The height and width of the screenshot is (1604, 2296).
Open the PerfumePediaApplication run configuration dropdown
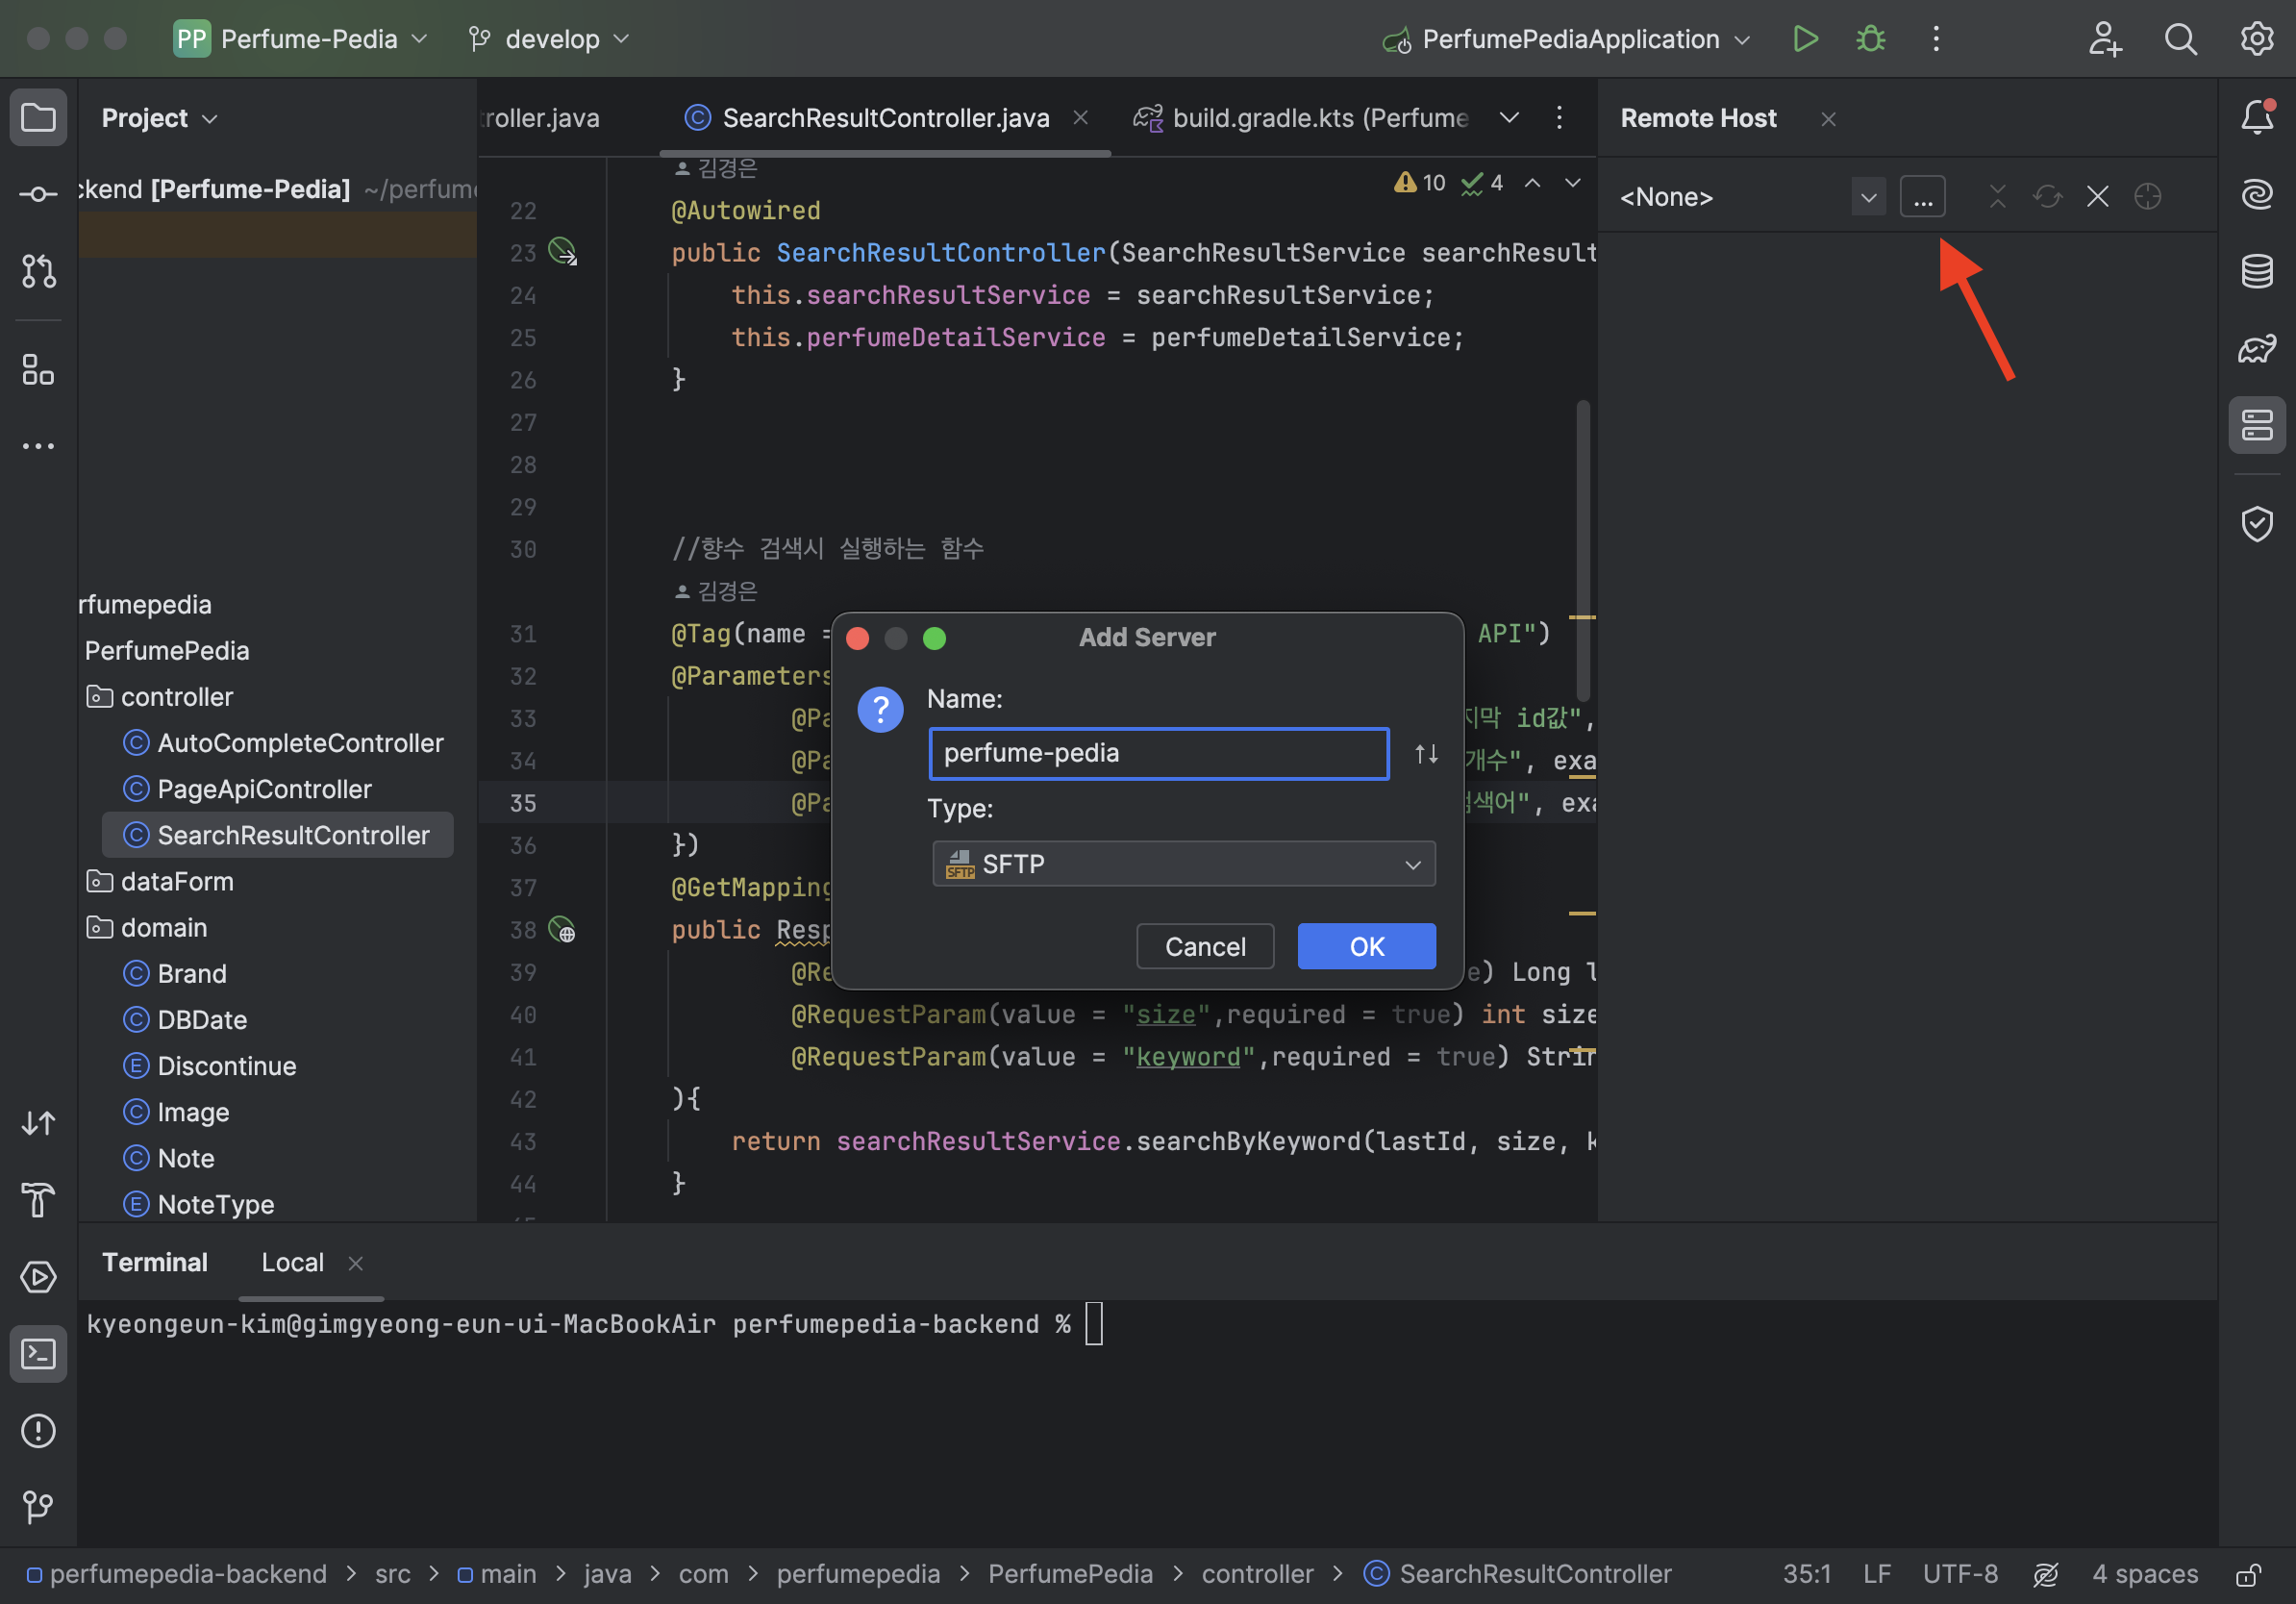1569,39
